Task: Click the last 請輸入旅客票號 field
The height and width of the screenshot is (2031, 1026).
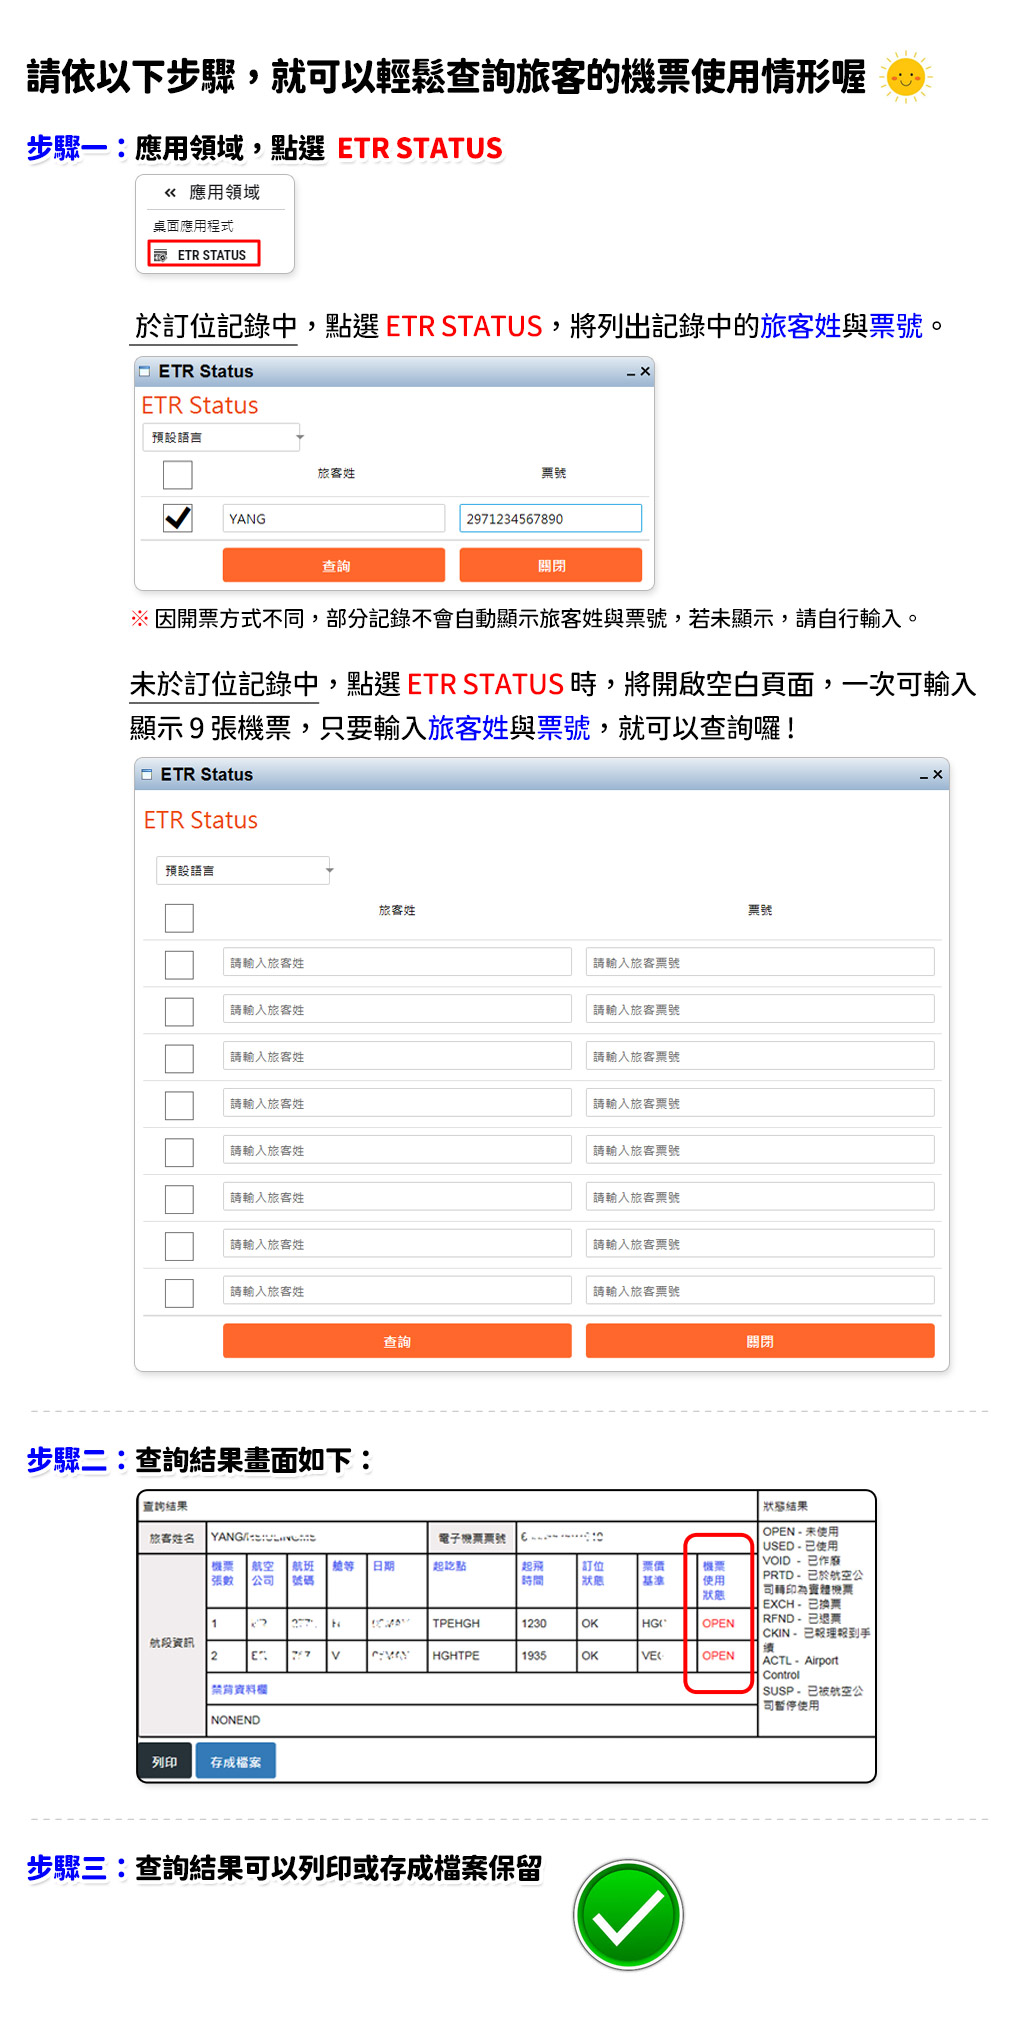Action: coord(760,1290)
